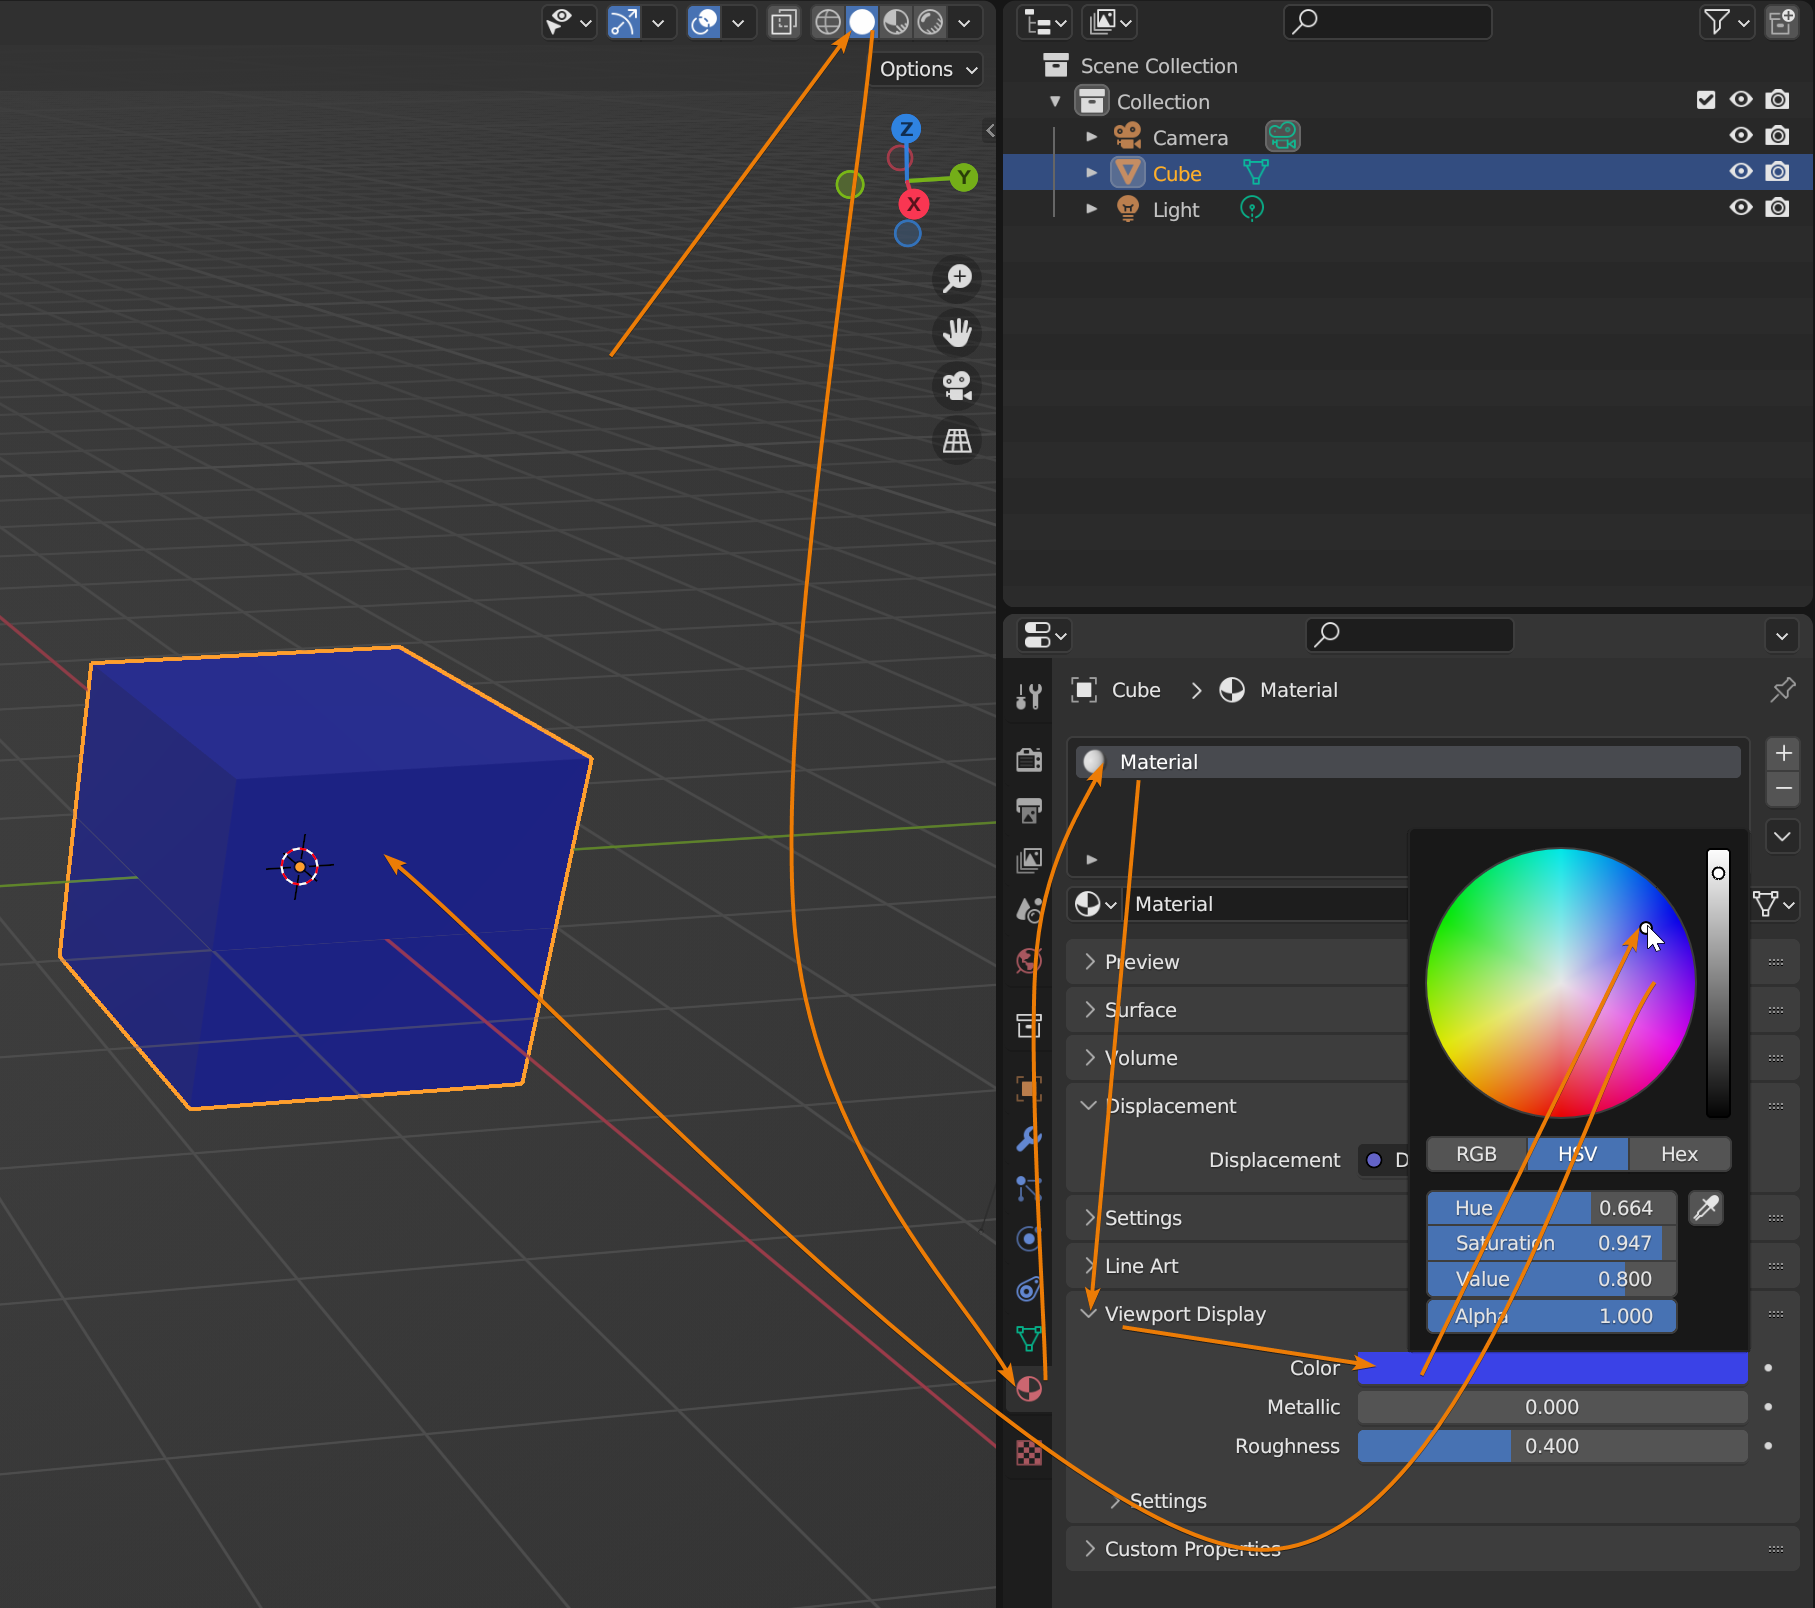Viewport: 1815px width, 1608px height.
Task: Click the eyedropper color sampler icon
Action: 1706,1208
